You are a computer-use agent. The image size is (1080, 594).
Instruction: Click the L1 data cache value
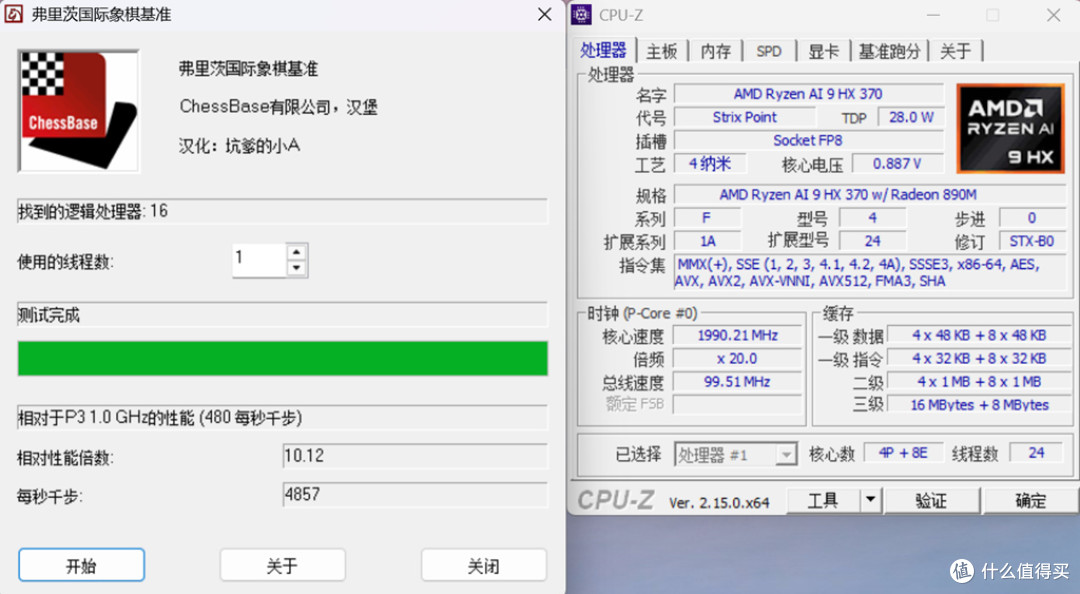click(x=979, y=336)
